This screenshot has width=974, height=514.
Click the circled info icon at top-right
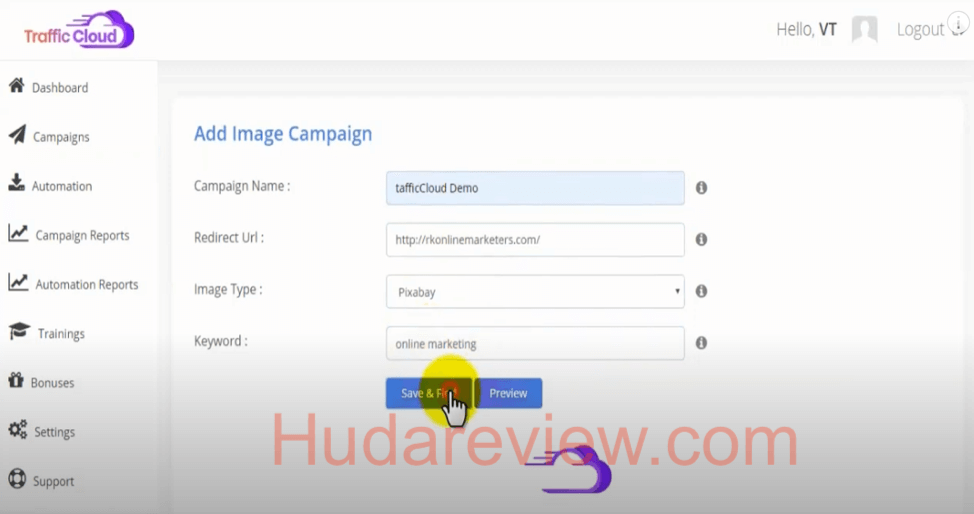[958, 23]
